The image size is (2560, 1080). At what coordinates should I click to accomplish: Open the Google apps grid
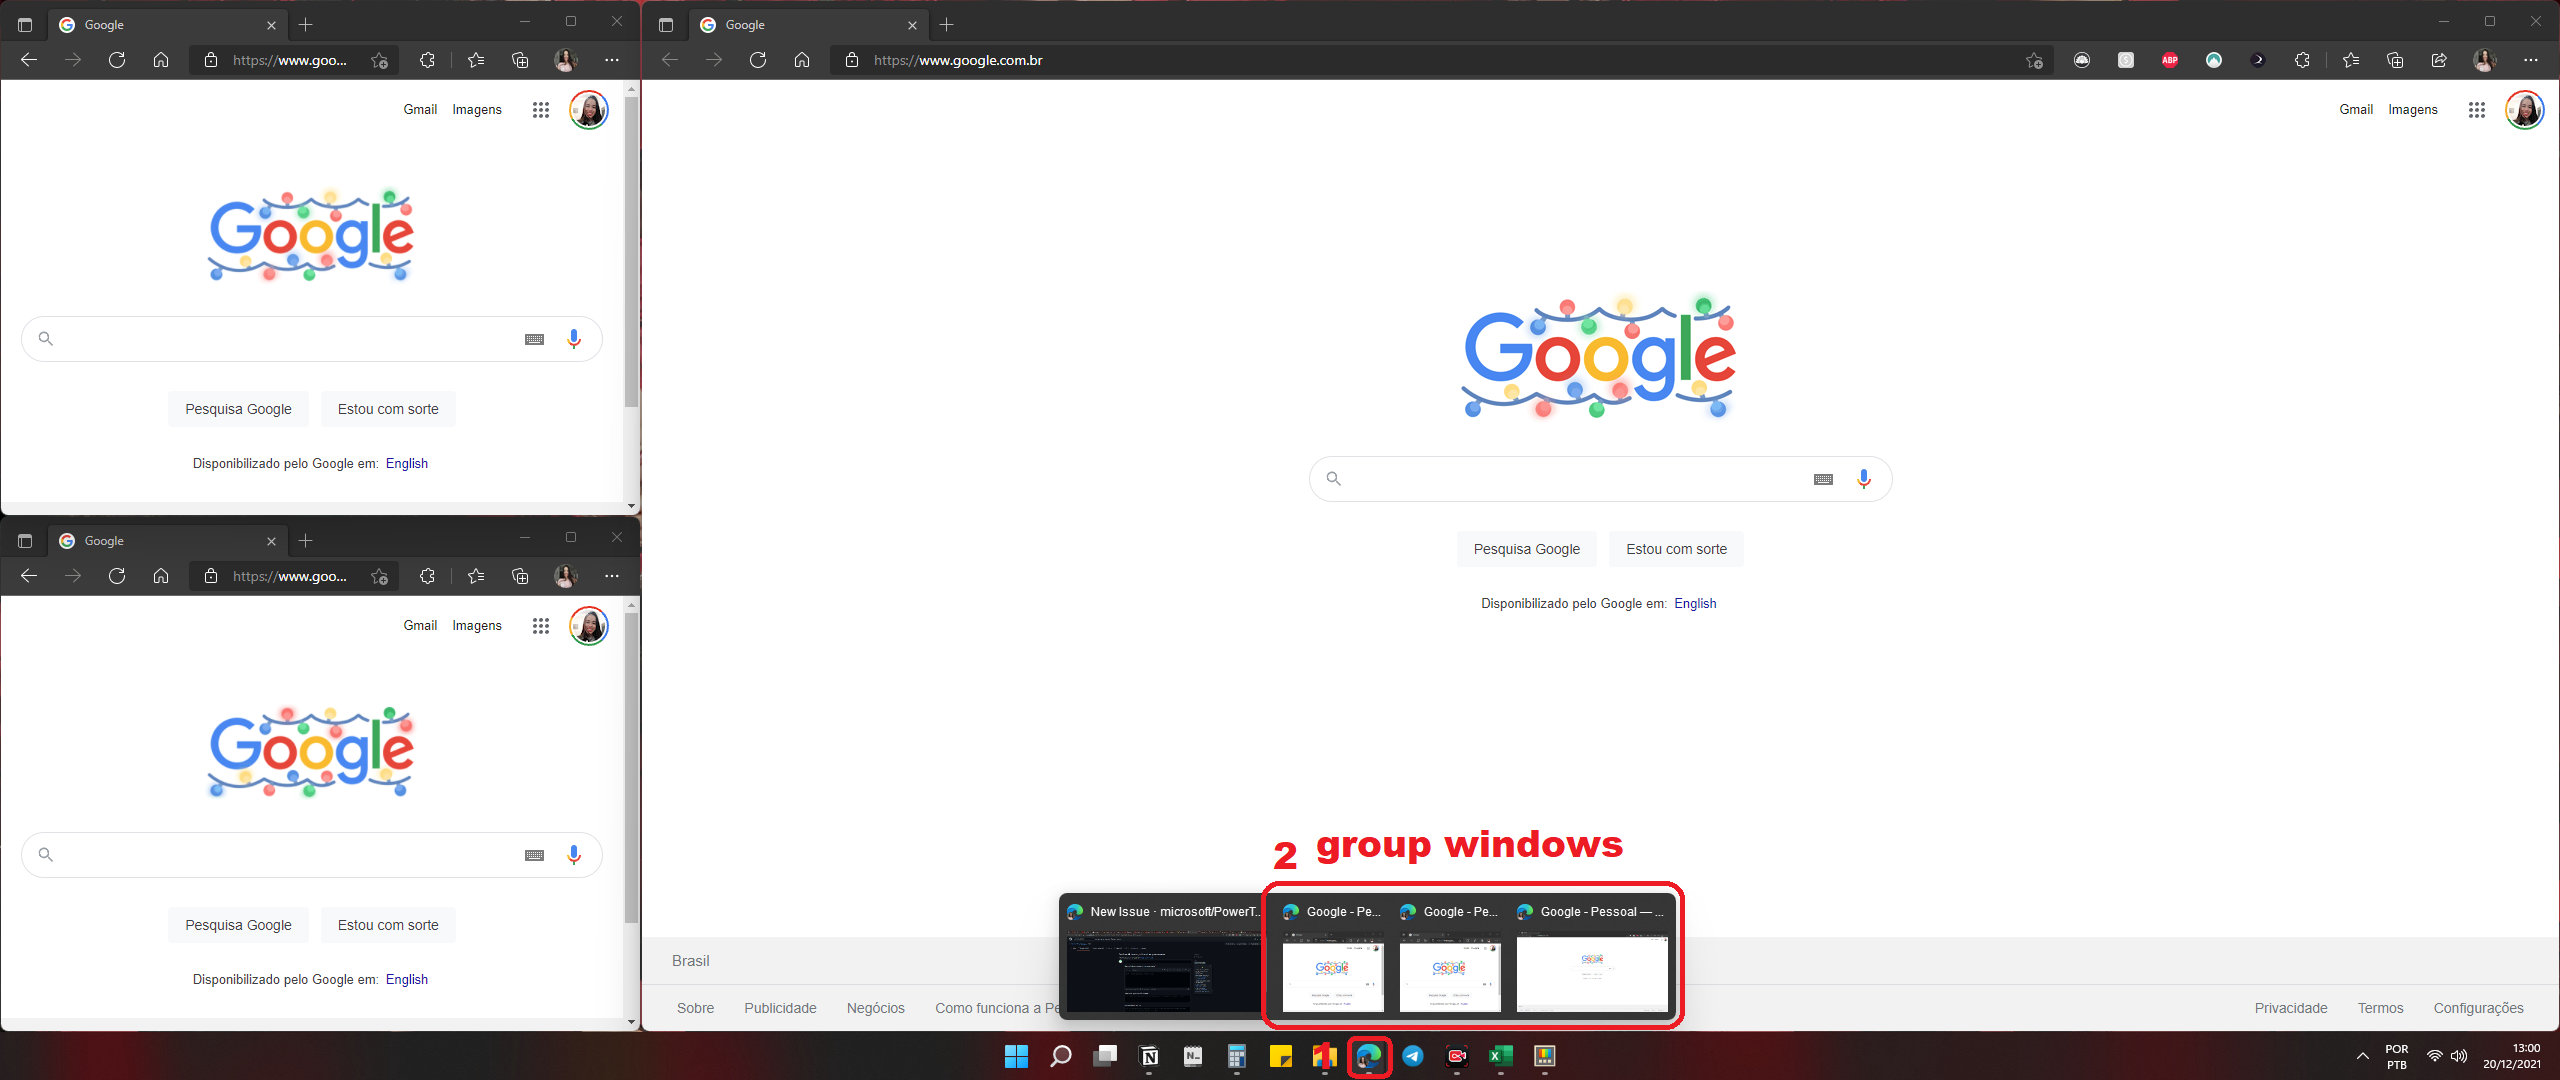(2477, 110)
